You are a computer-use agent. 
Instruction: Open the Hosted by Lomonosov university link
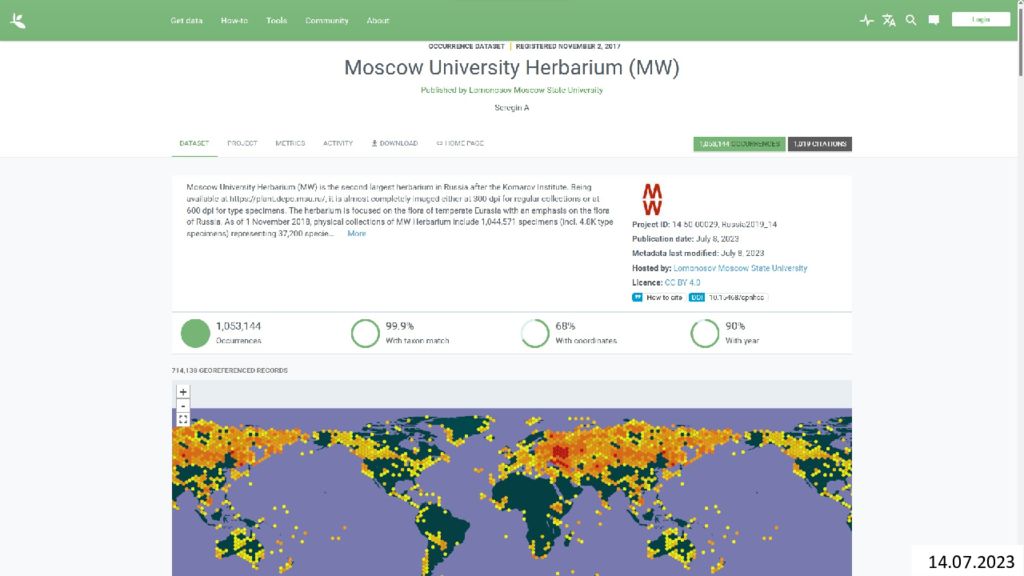point(740,268)
